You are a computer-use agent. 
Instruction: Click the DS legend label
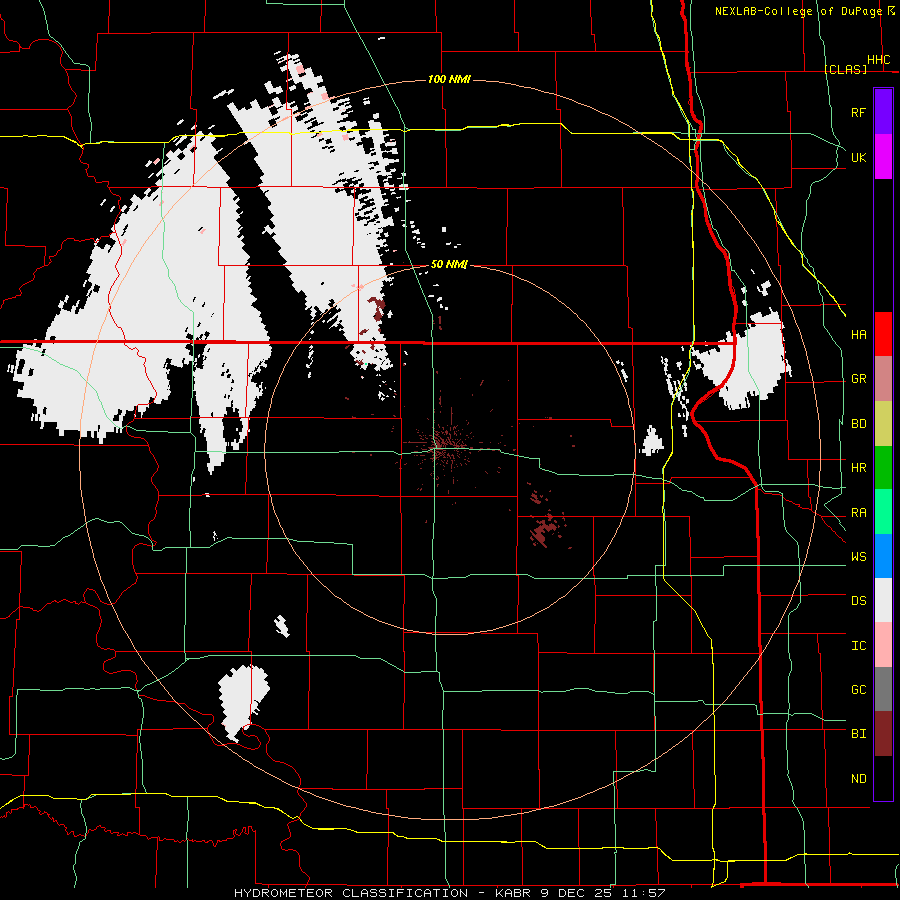858,601
